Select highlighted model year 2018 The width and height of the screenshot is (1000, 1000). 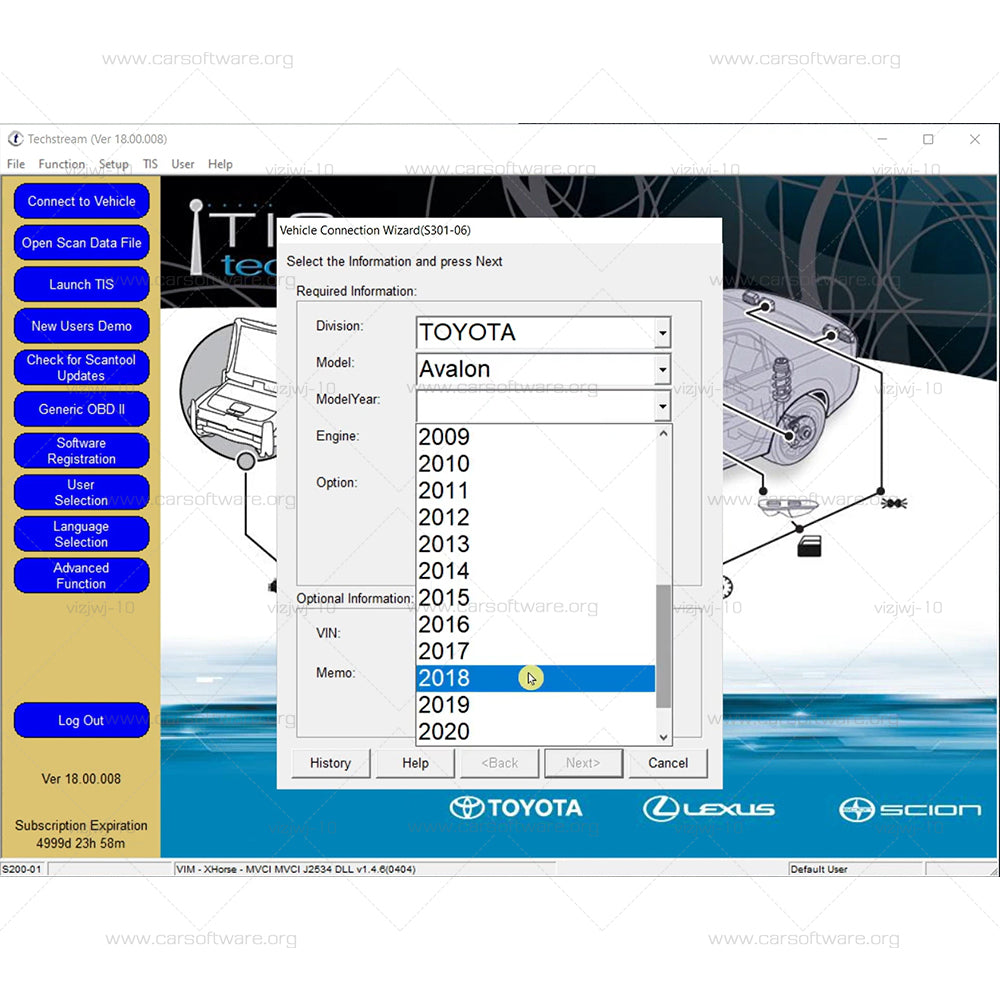coord(535,678)
